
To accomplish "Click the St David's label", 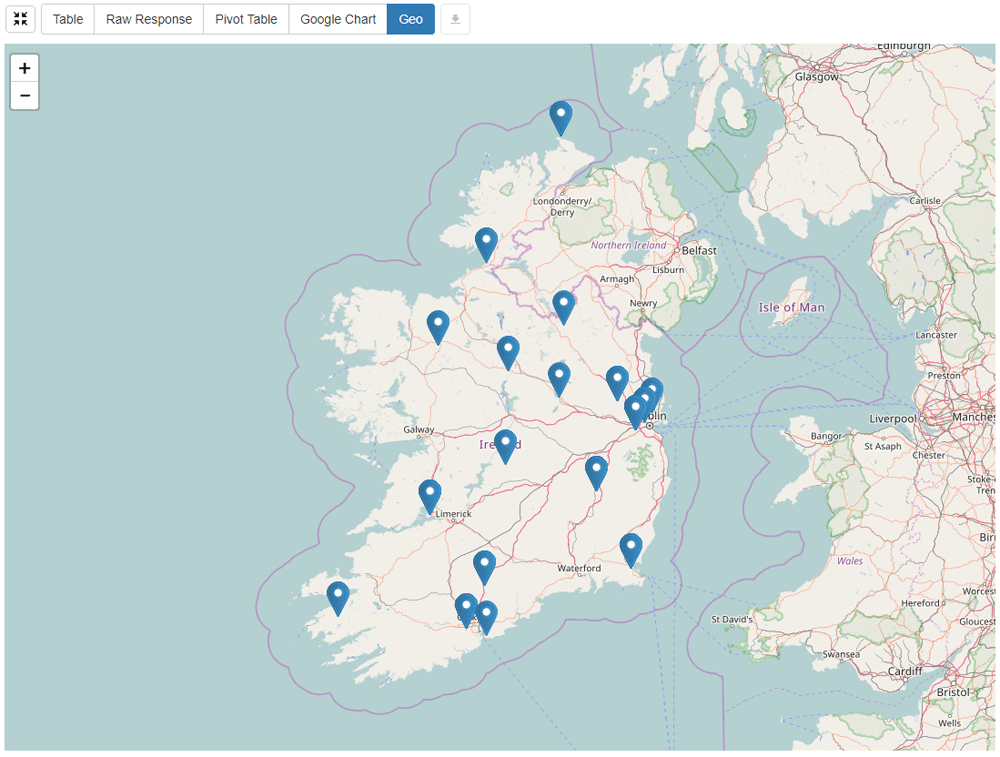I will (x=732, y=619).
